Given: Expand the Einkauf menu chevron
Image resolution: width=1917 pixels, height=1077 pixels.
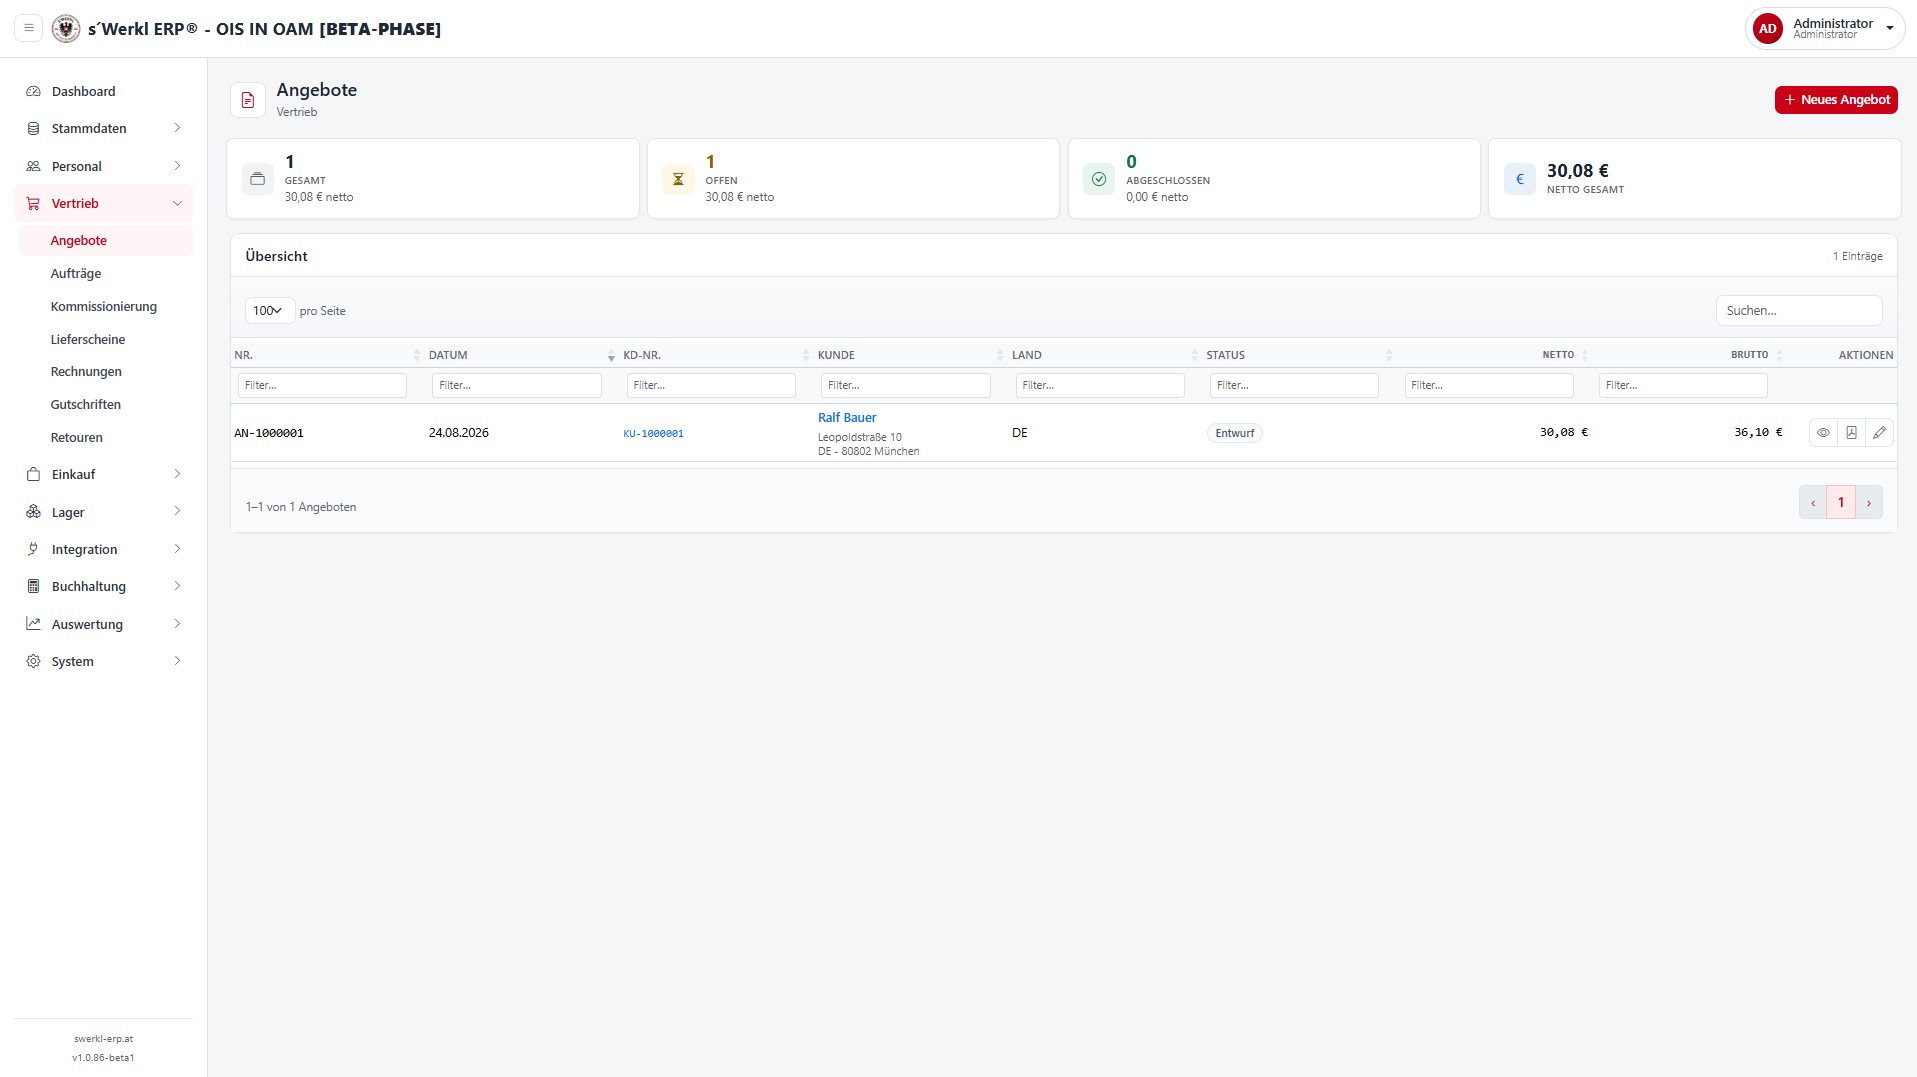Looking at the screenshot, I should point(177,474).
